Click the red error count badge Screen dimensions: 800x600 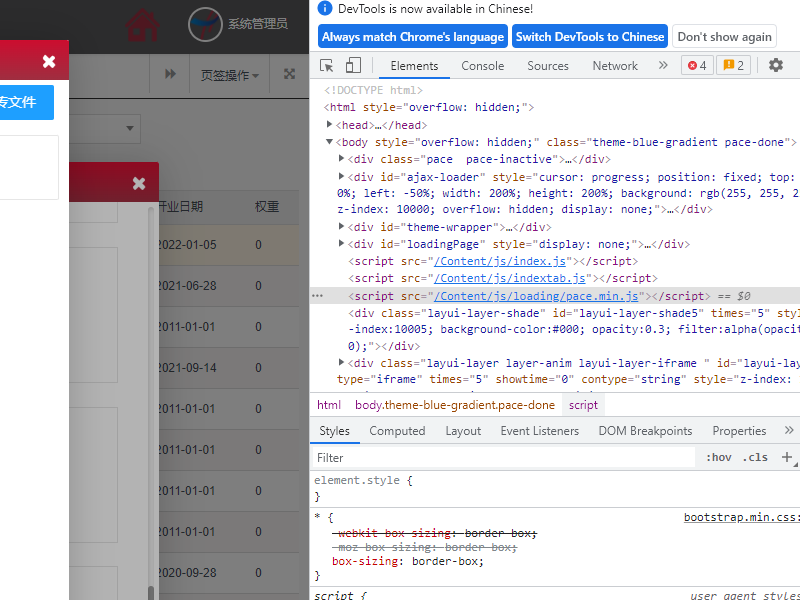coord(697,66)
